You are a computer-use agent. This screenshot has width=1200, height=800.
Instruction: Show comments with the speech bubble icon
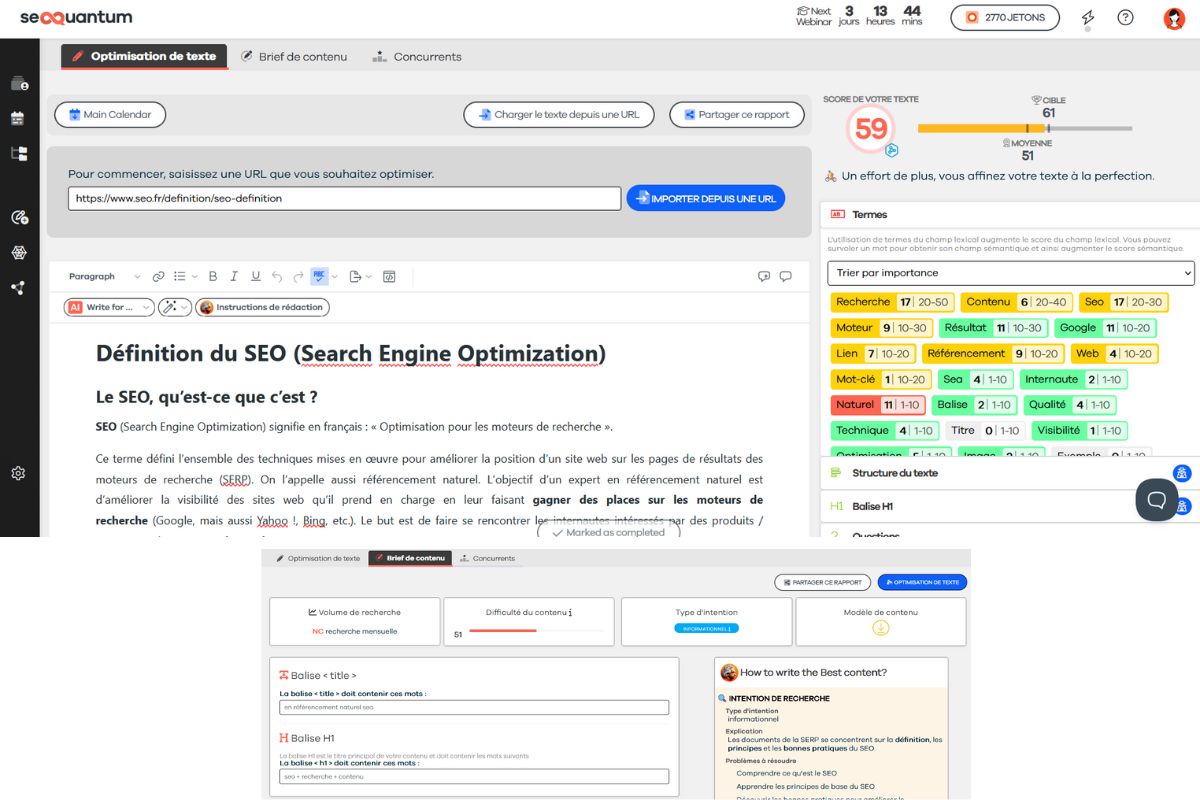click(x=786, y=276)
